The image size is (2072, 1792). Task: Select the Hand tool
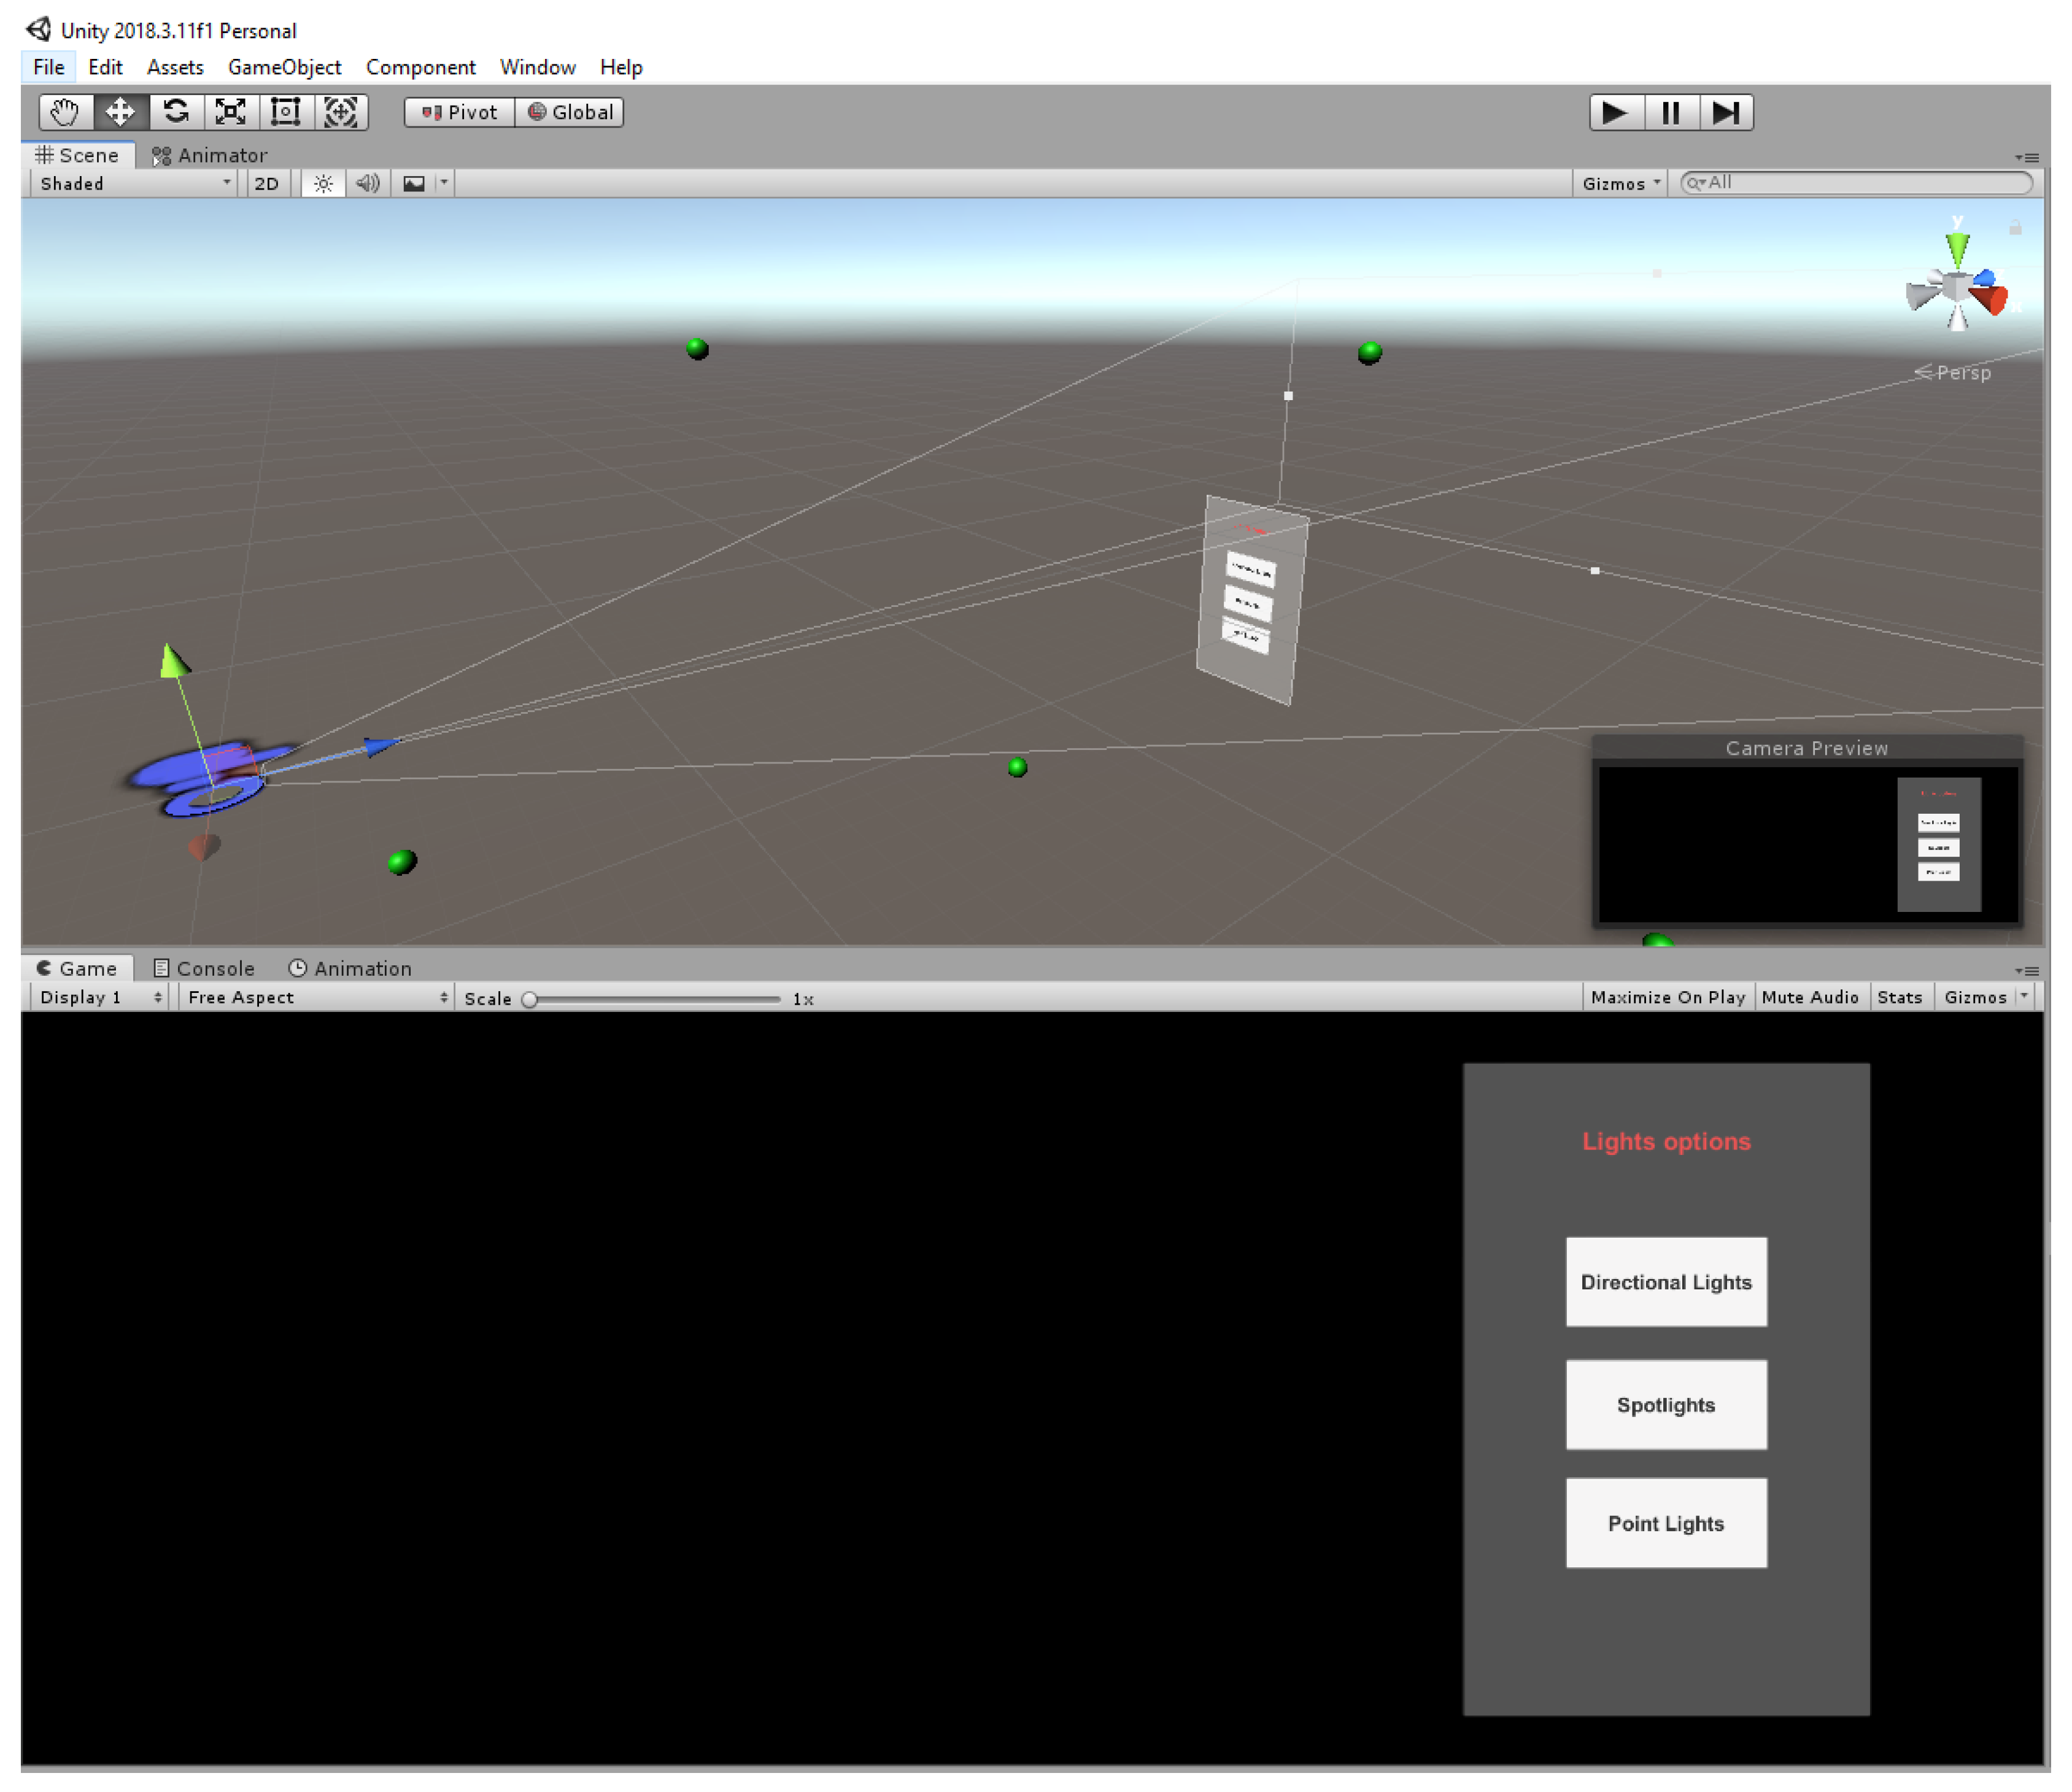tap(65, 112)
